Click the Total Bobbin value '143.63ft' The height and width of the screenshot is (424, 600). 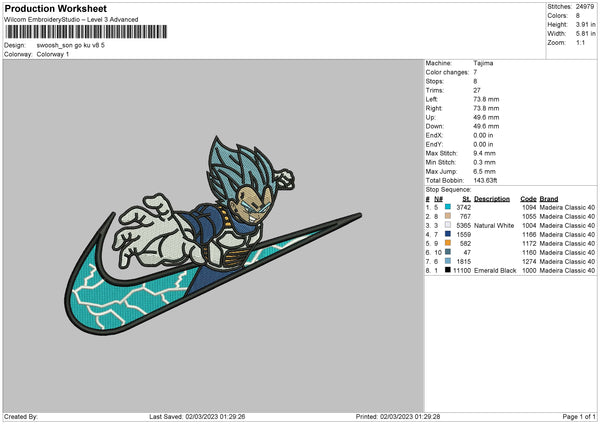click(485, 180)
